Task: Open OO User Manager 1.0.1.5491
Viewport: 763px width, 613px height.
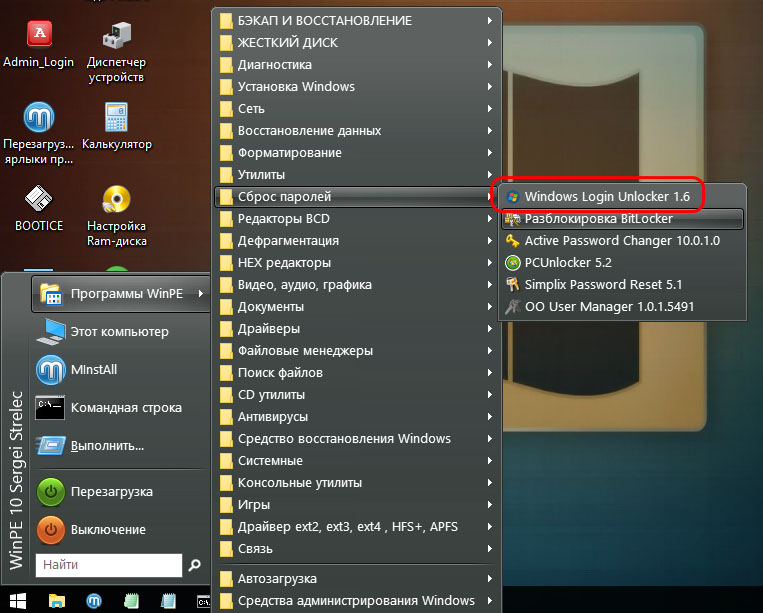Action: pos(622,306)
